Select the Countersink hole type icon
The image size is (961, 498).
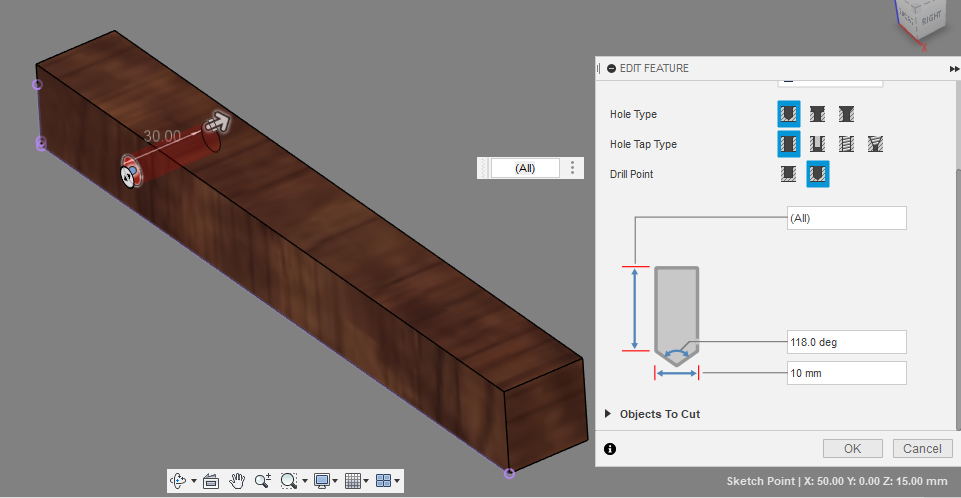click(846, 114)
